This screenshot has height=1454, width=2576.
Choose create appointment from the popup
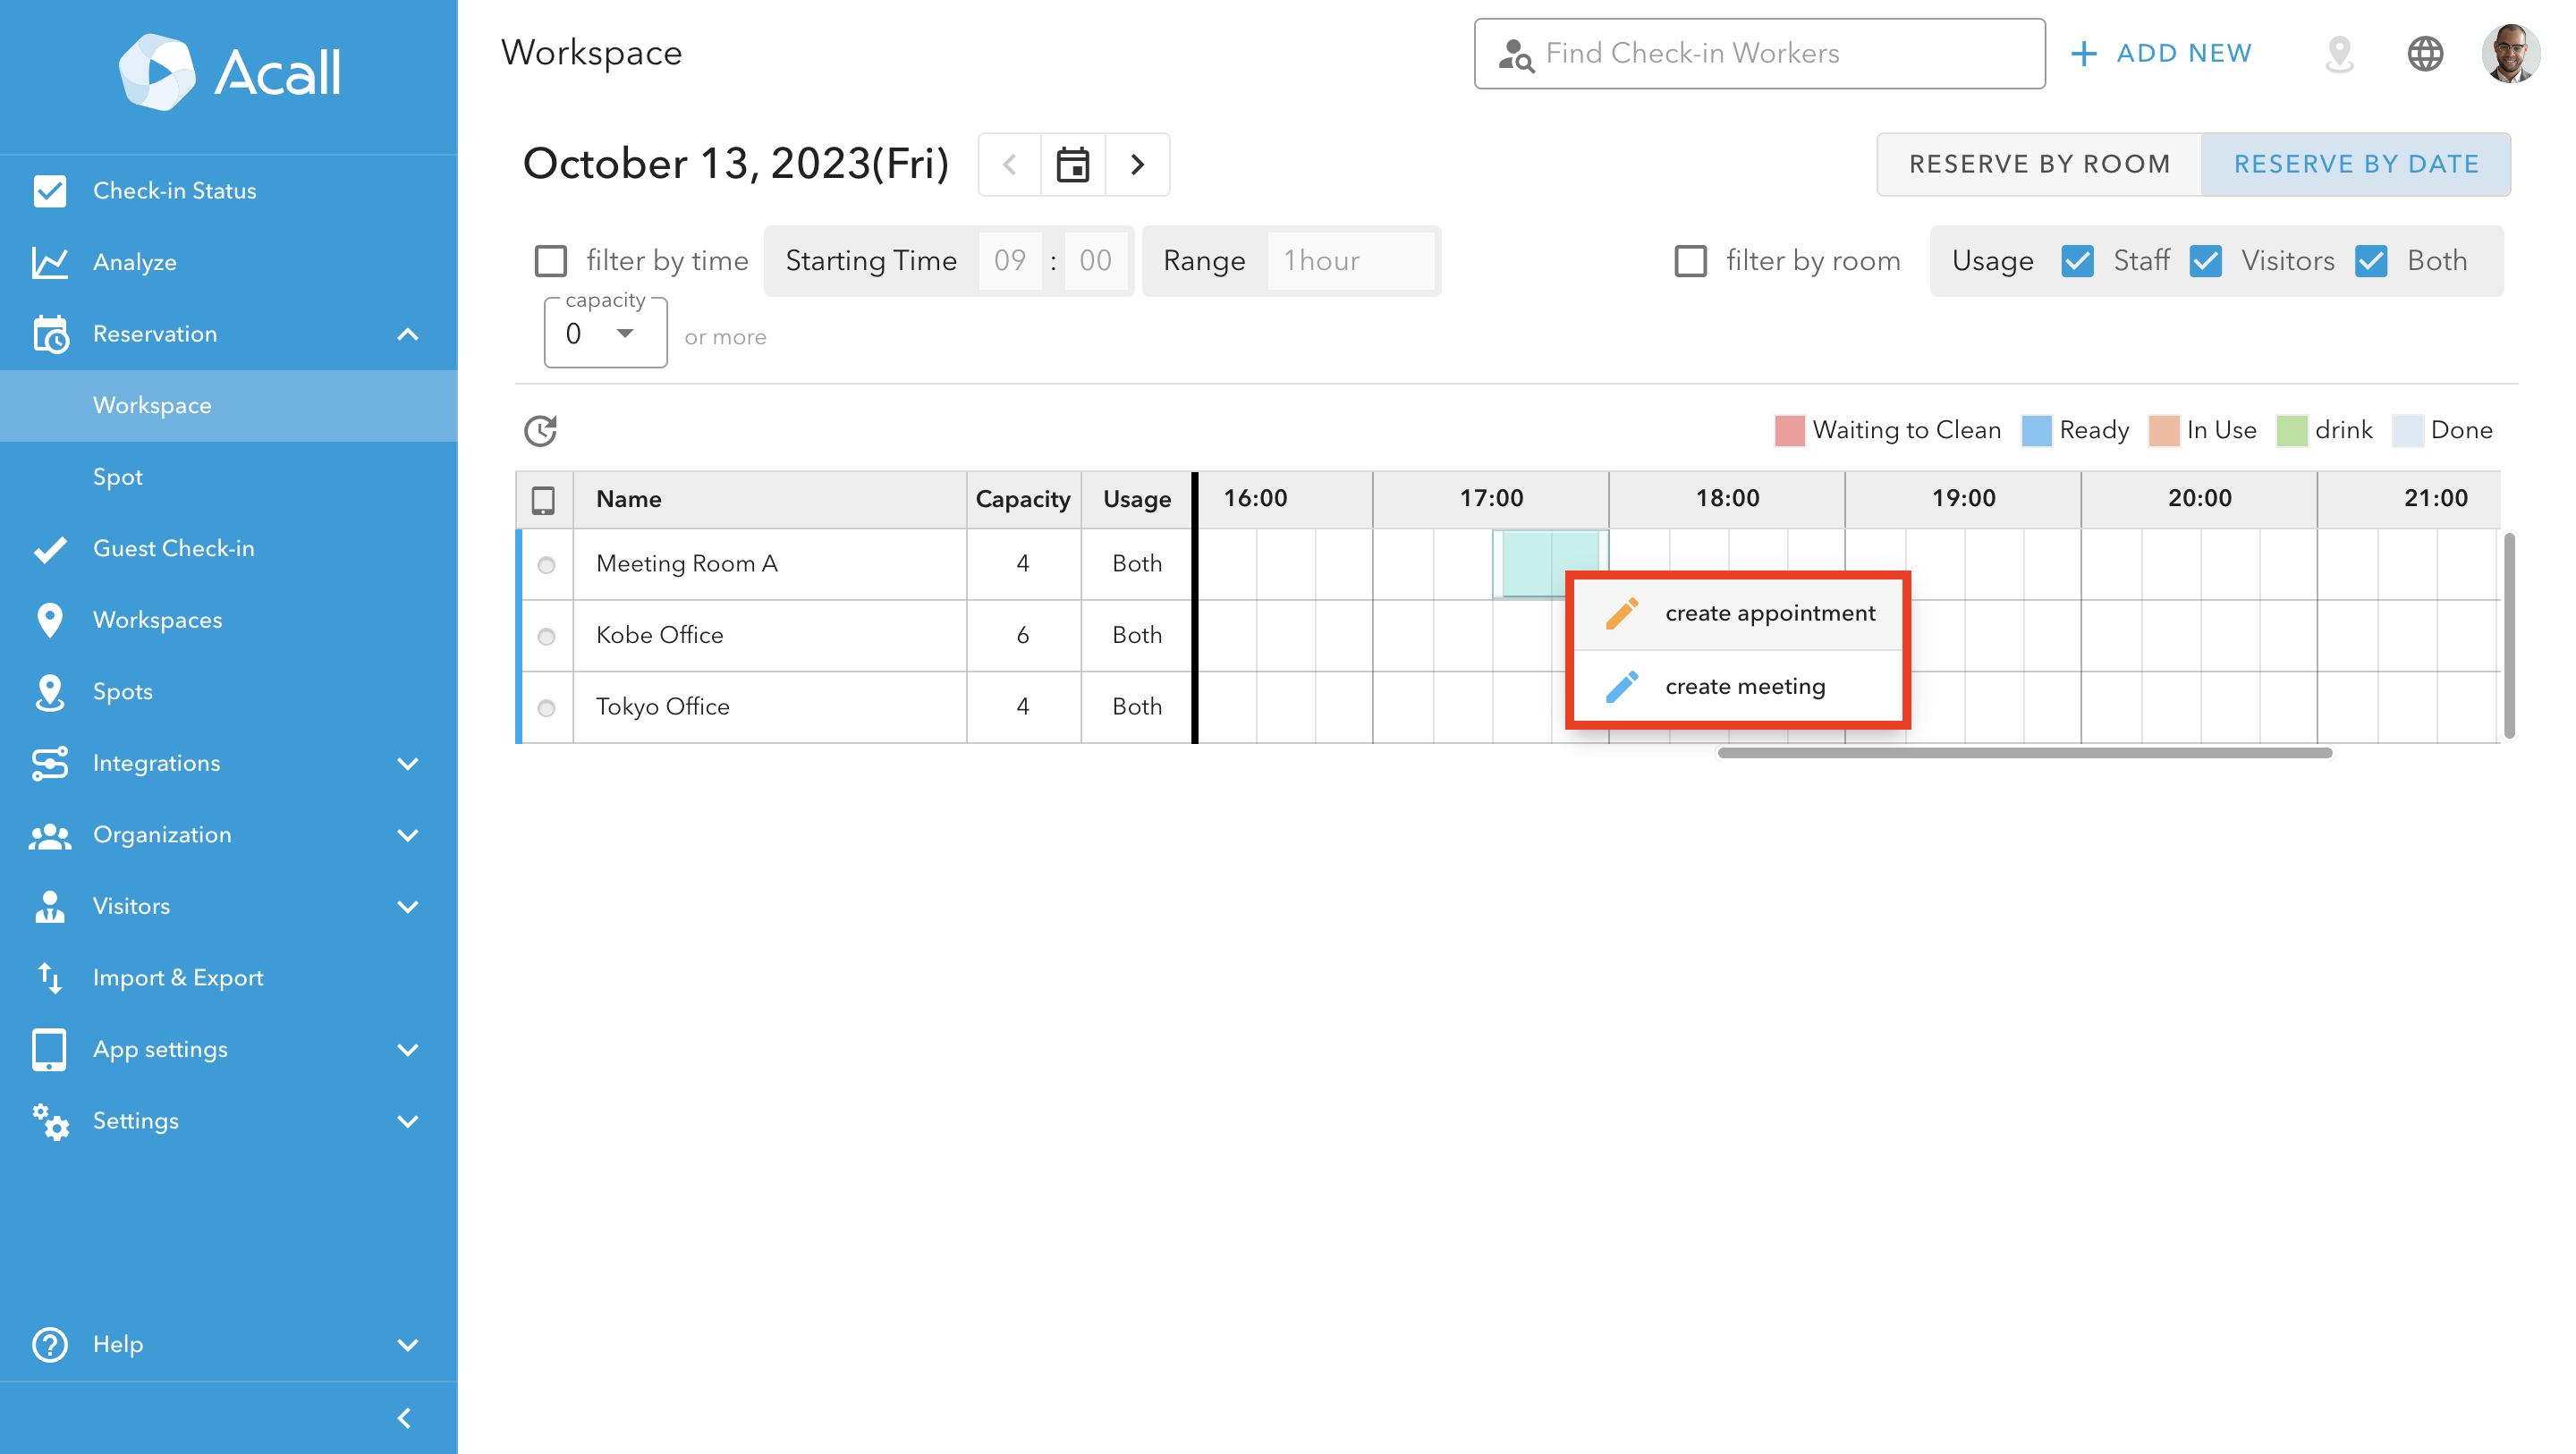point(1770,613)
